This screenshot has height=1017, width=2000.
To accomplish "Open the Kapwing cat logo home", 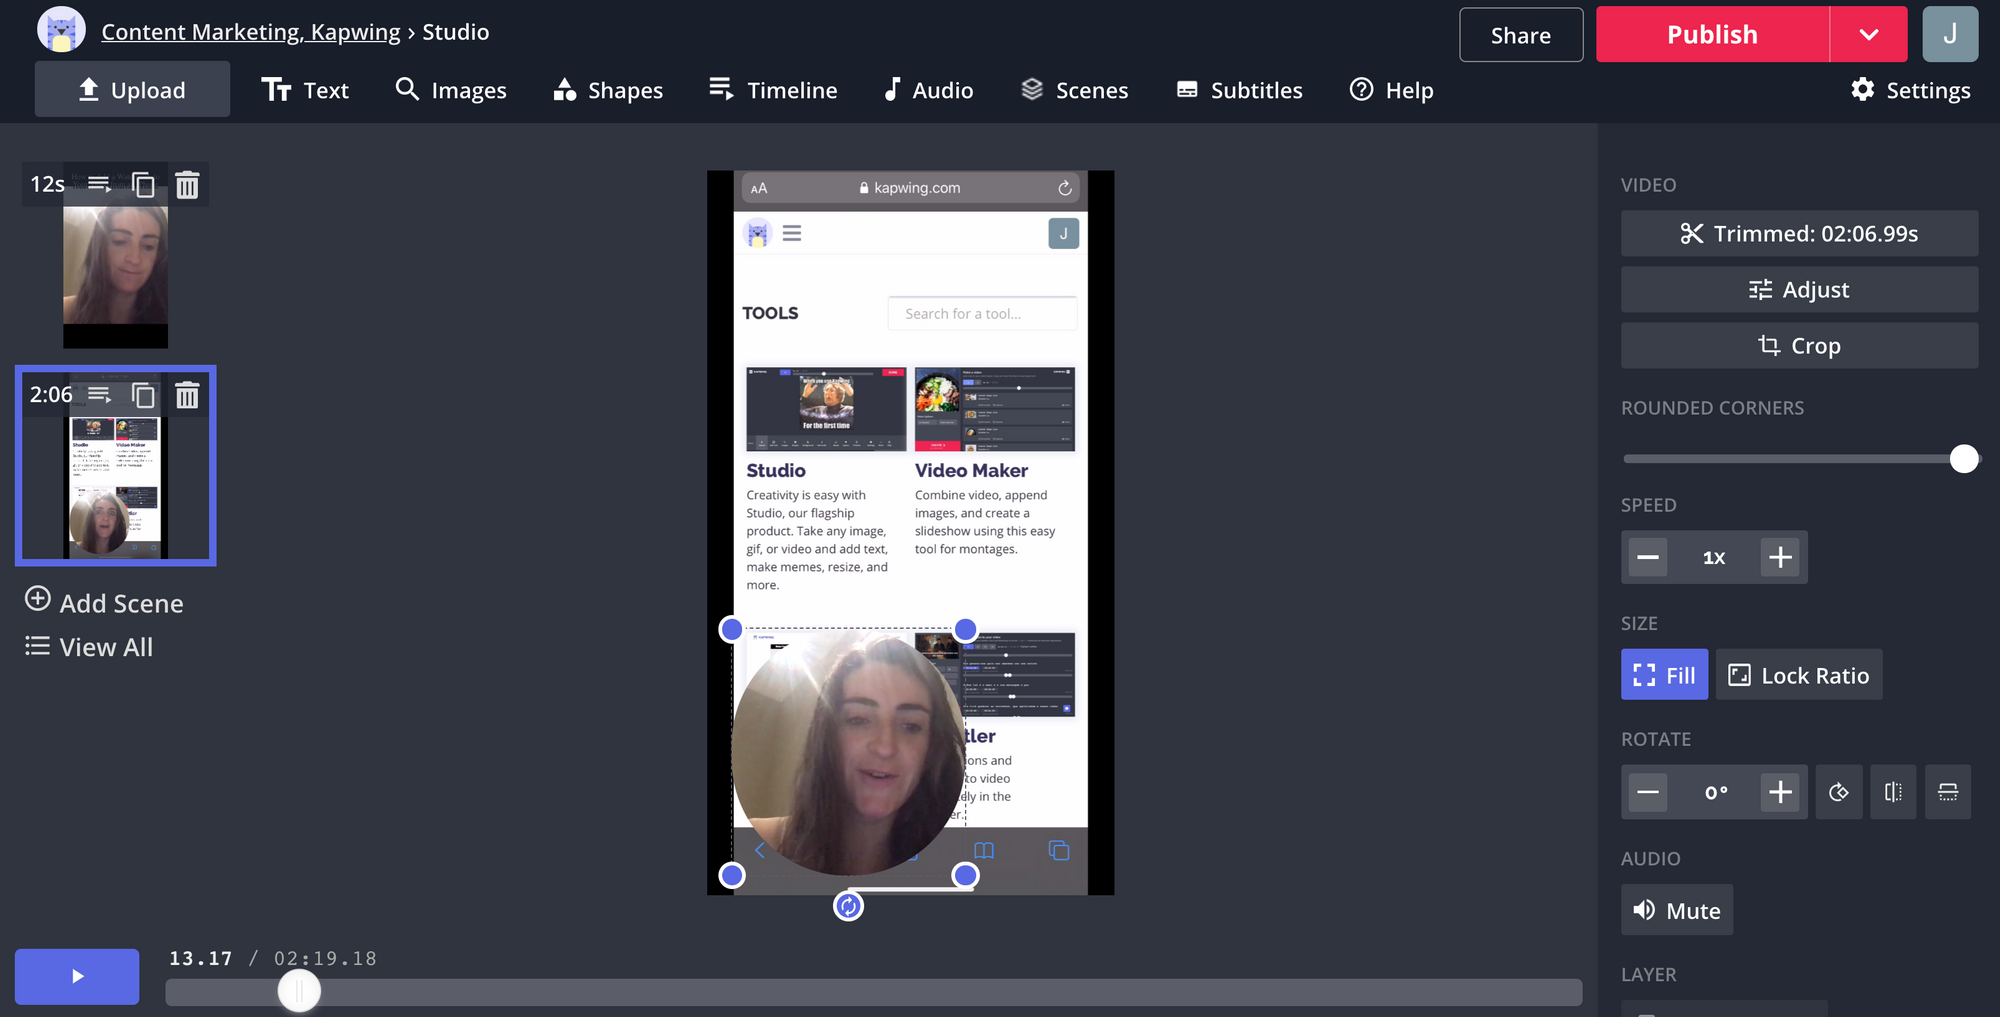I will pos(61,31).
